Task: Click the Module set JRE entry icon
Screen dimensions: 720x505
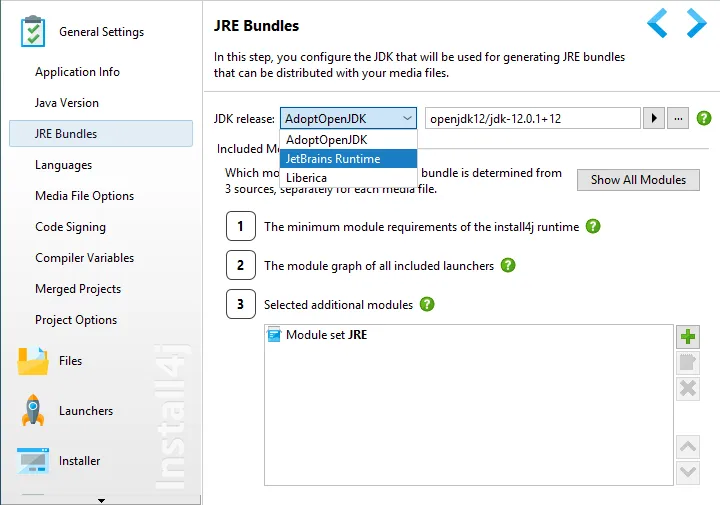Action: (x=274, y=335)
